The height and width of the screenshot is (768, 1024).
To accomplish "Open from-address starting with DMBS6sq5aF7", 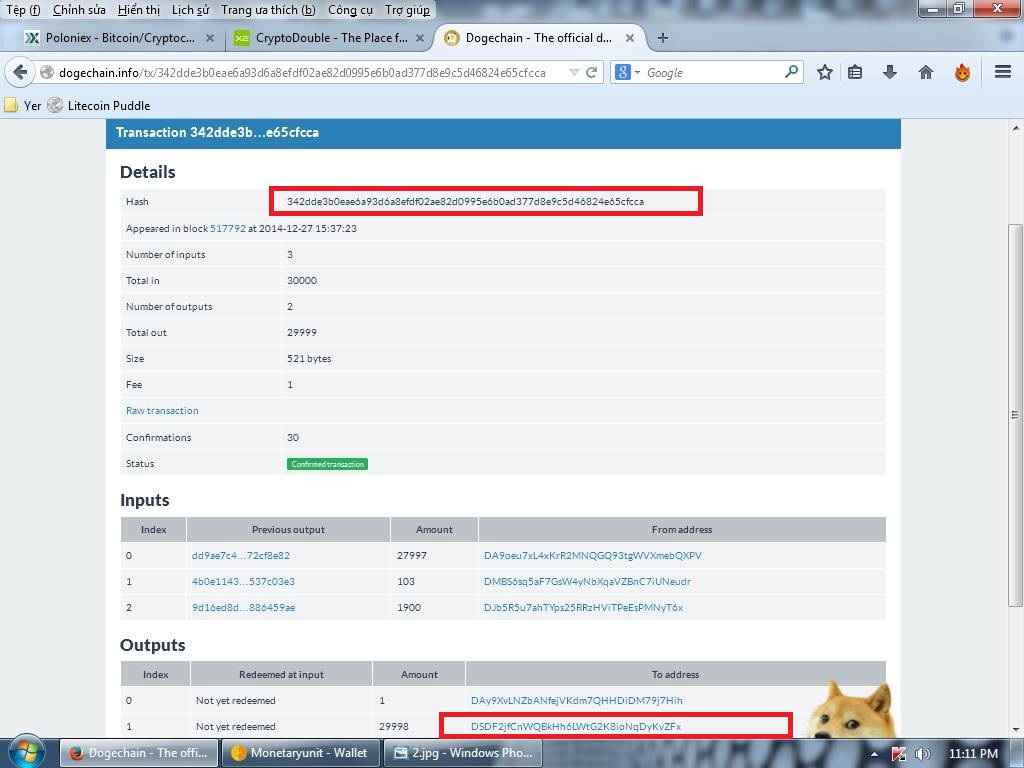I will pos(587,581).
